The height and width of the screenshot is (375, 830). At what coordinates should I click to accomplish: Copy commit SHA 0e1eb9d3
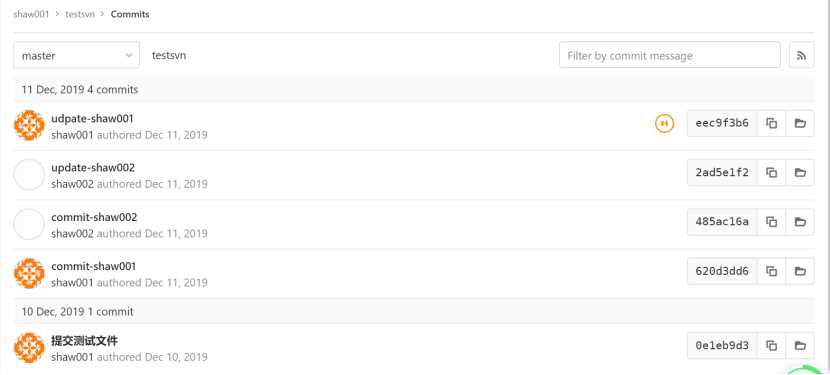pyautogui.click(x=771, y=346)
